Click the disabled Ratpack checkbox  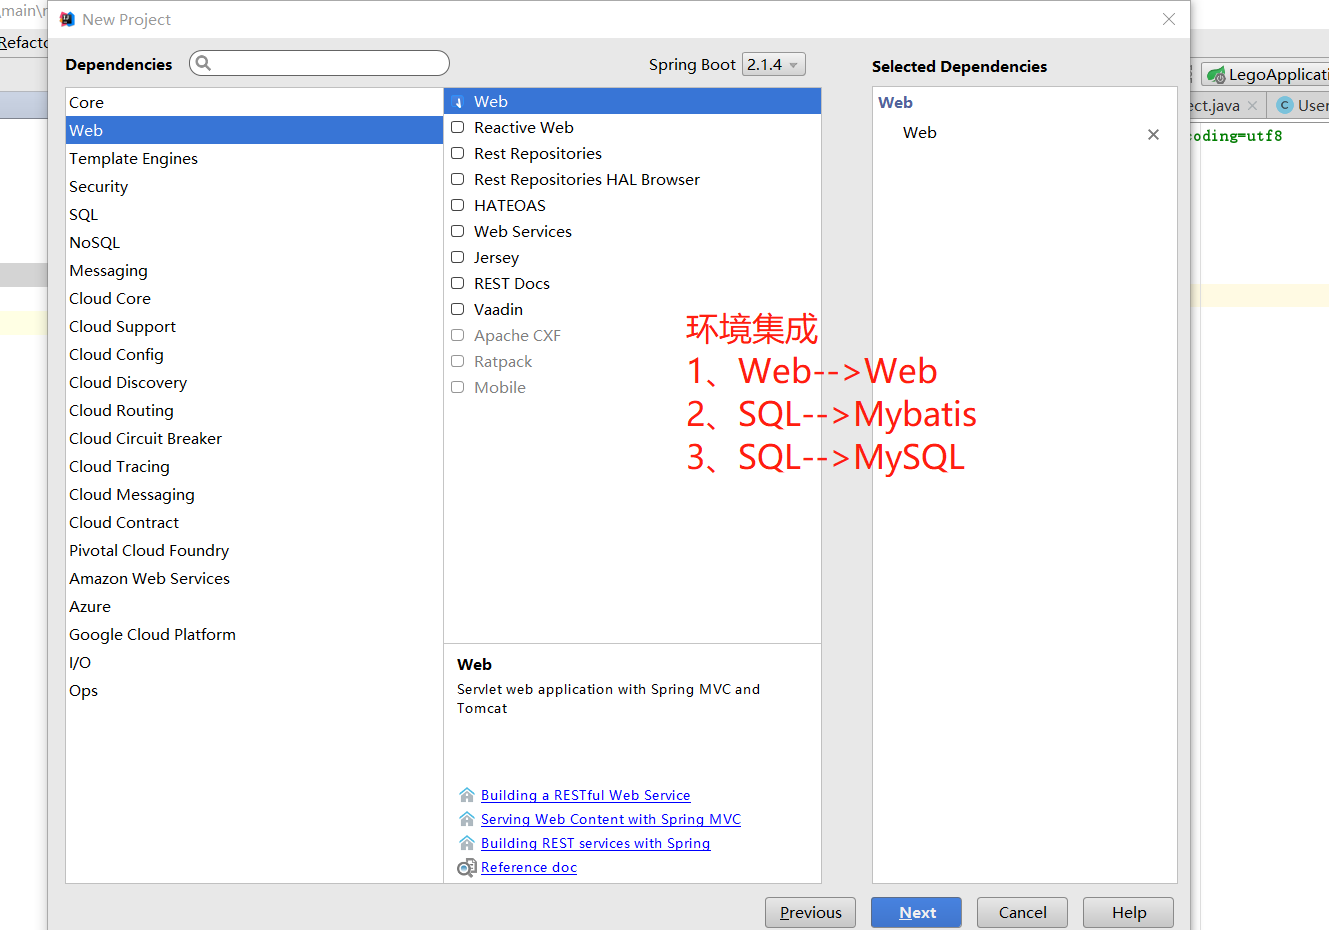458,361
